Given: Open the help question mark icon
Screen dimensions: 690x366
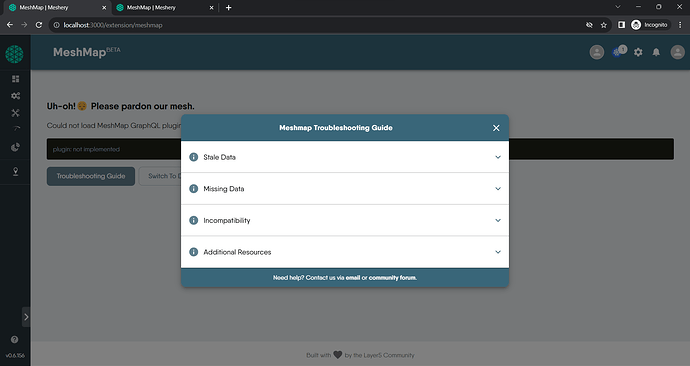Looking at the screenshot, I should [15, 340].
